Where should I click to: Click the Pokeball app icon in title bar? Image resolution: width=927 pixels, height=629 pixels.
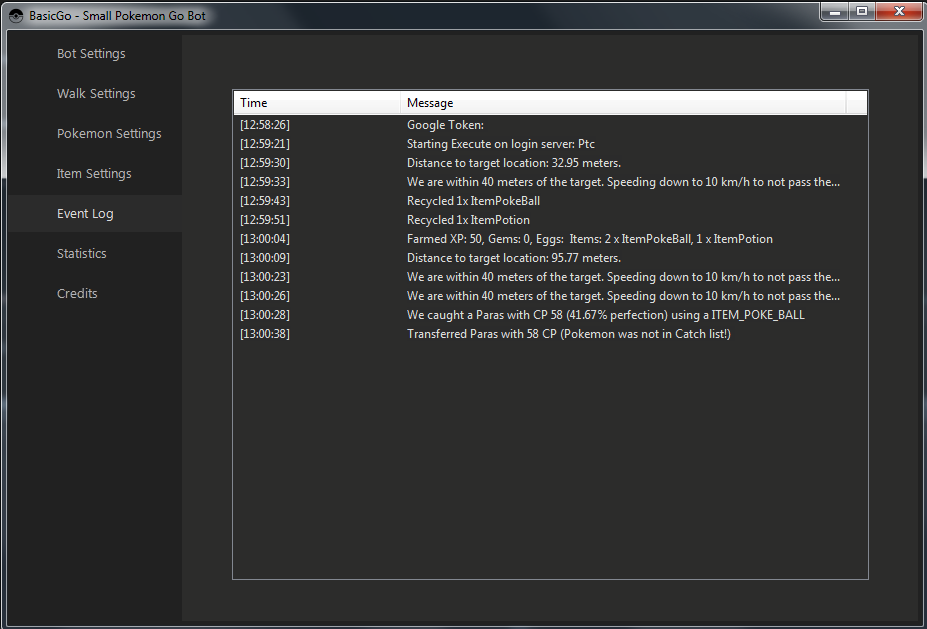click(16, 16)
